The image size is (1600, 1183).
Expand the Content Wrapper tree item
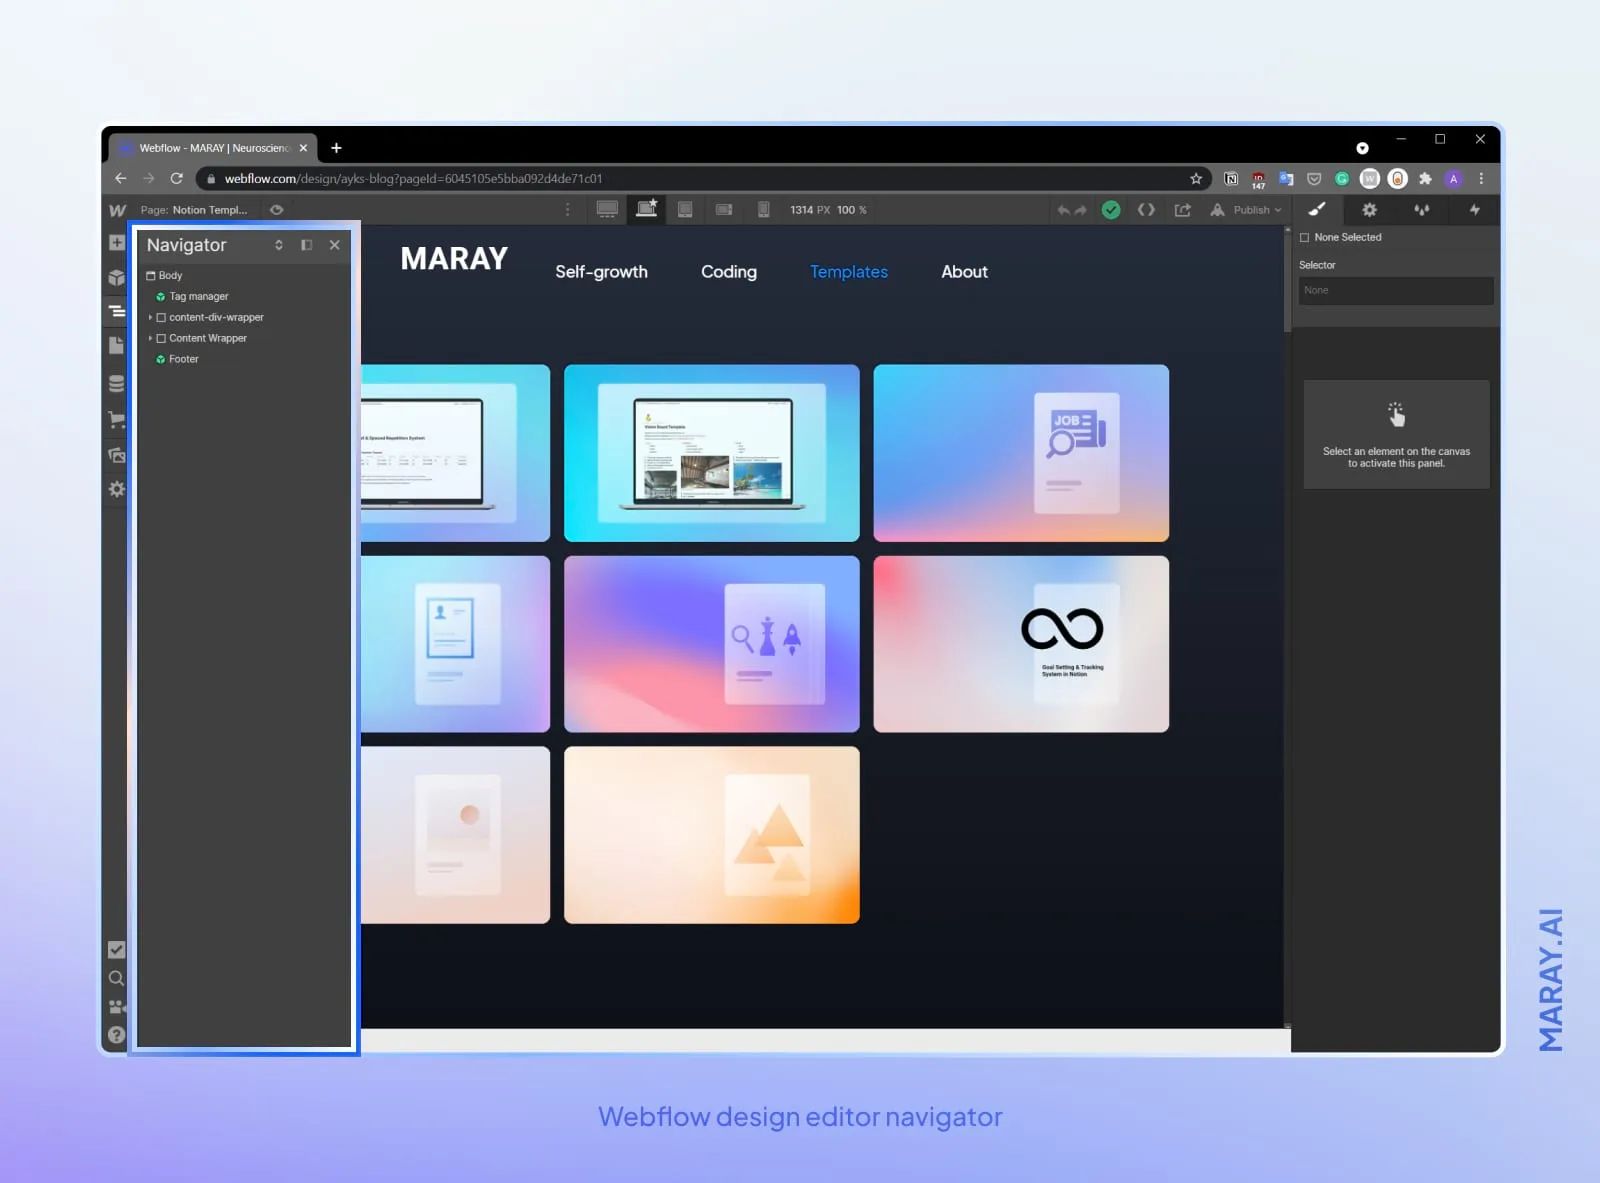(x=152, y=338)
